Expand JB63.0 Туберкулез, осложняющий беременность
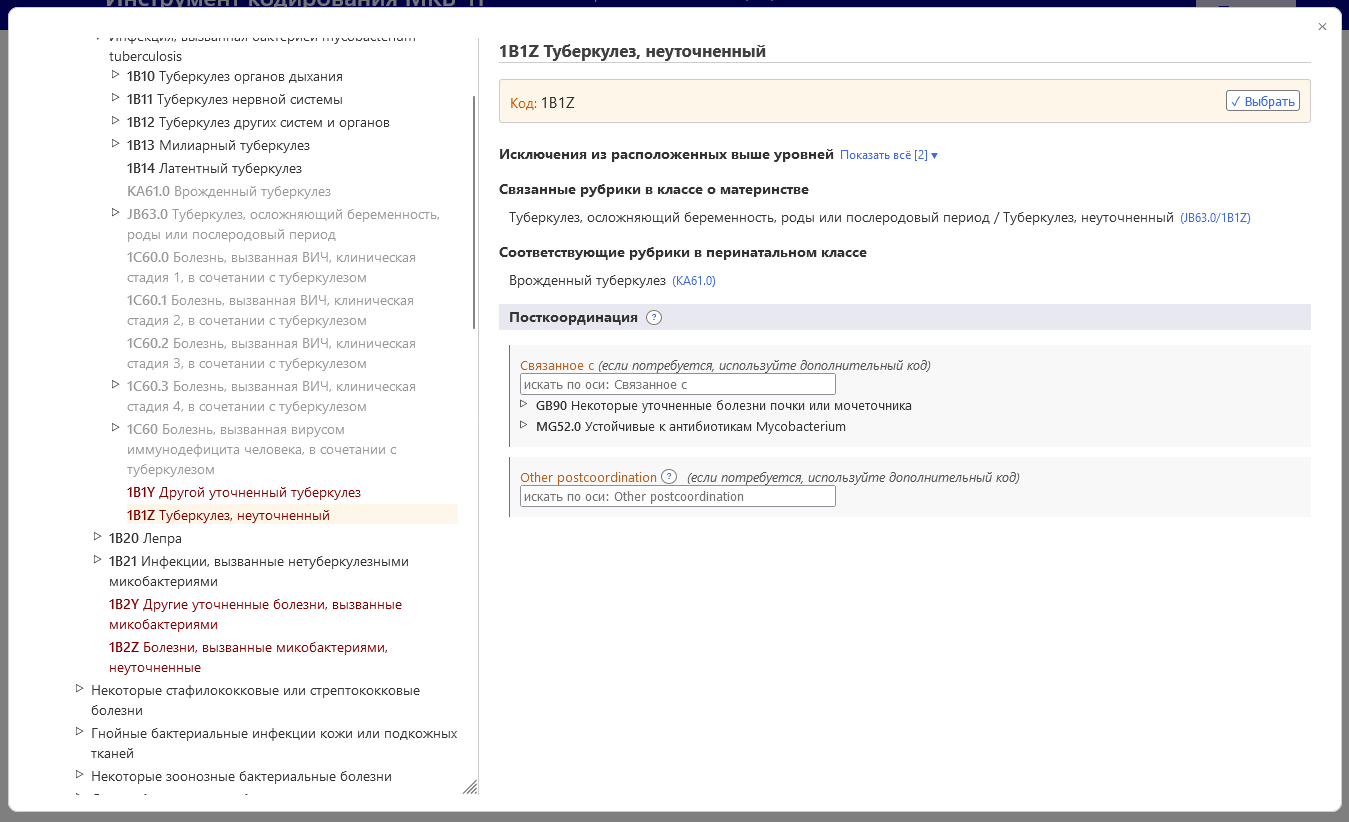The width and height of the screenshot is (1349, 822). tap(115, 213)
